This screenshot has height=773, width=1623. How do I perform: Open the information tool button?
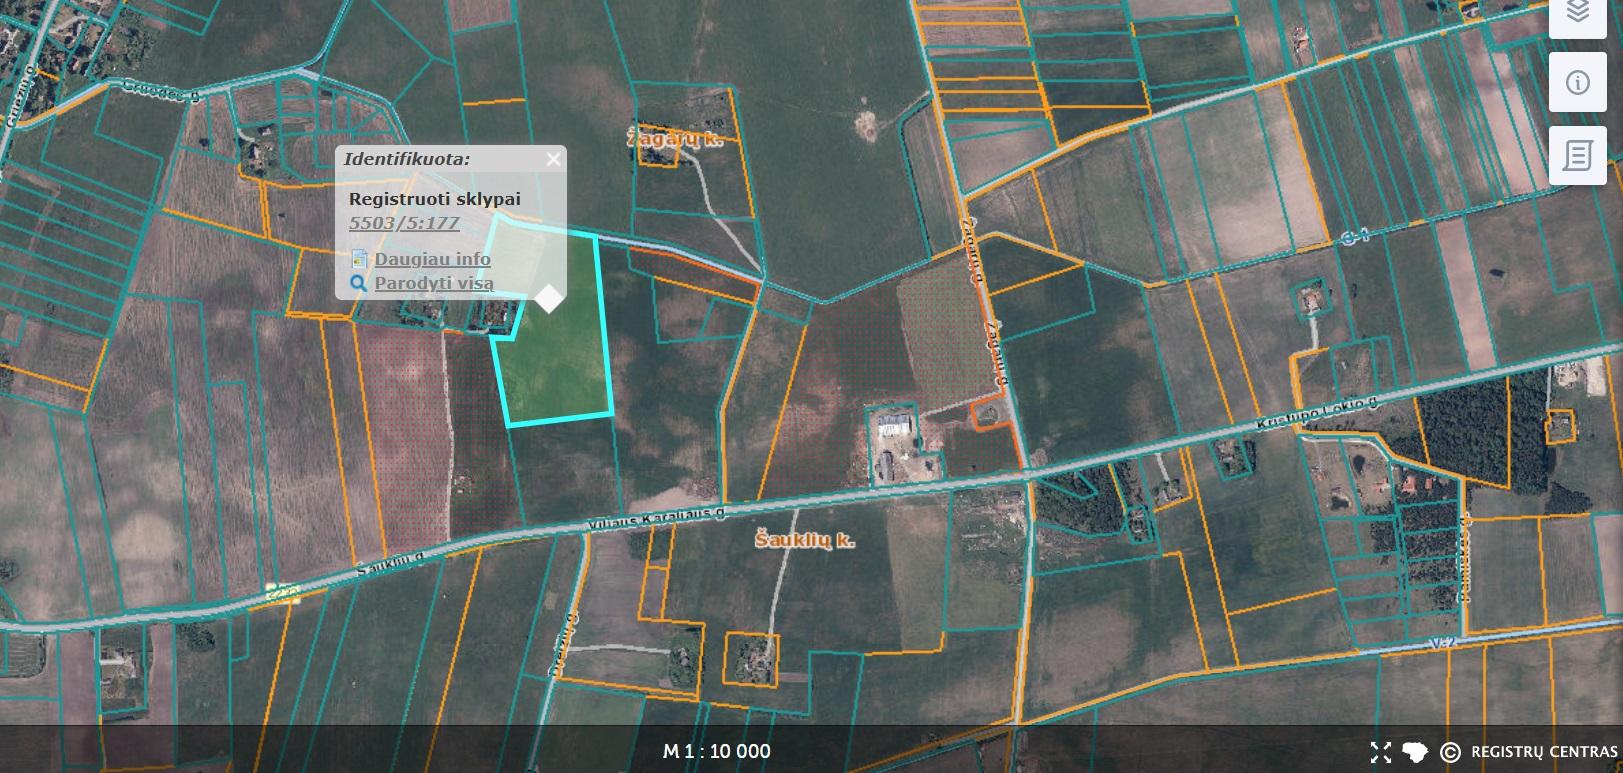[1578, 82]
